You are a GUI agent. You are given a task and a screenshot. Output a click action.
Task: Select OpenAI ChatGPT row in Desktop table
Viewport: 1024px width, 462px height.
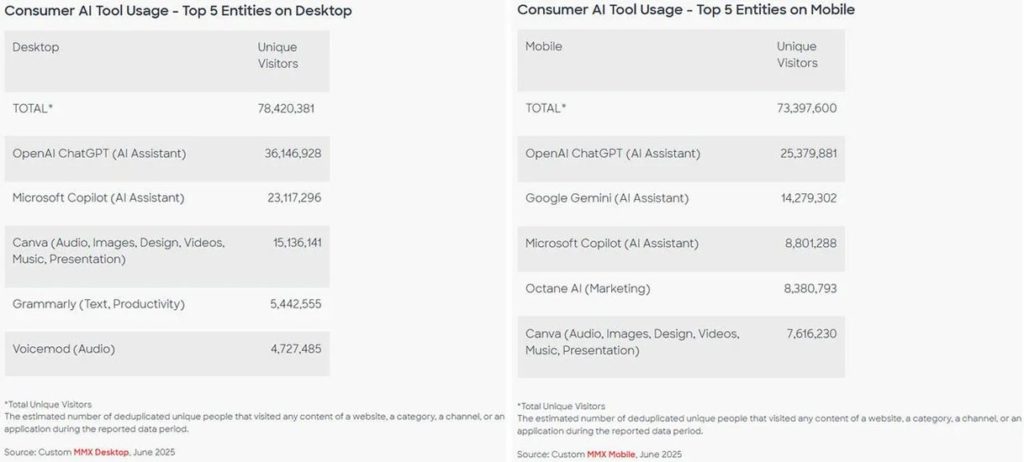[x=99, y=153]
